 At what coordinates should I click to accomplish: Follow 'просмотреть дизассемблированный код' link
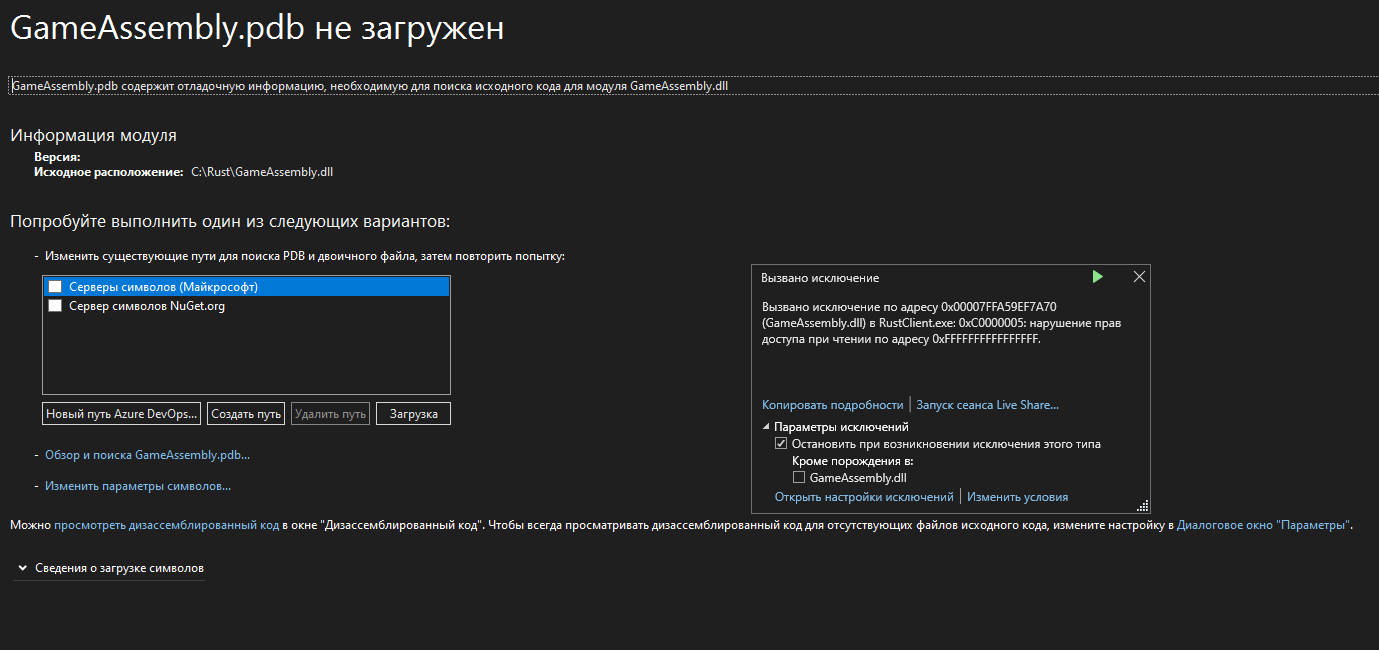pos(166,525)
